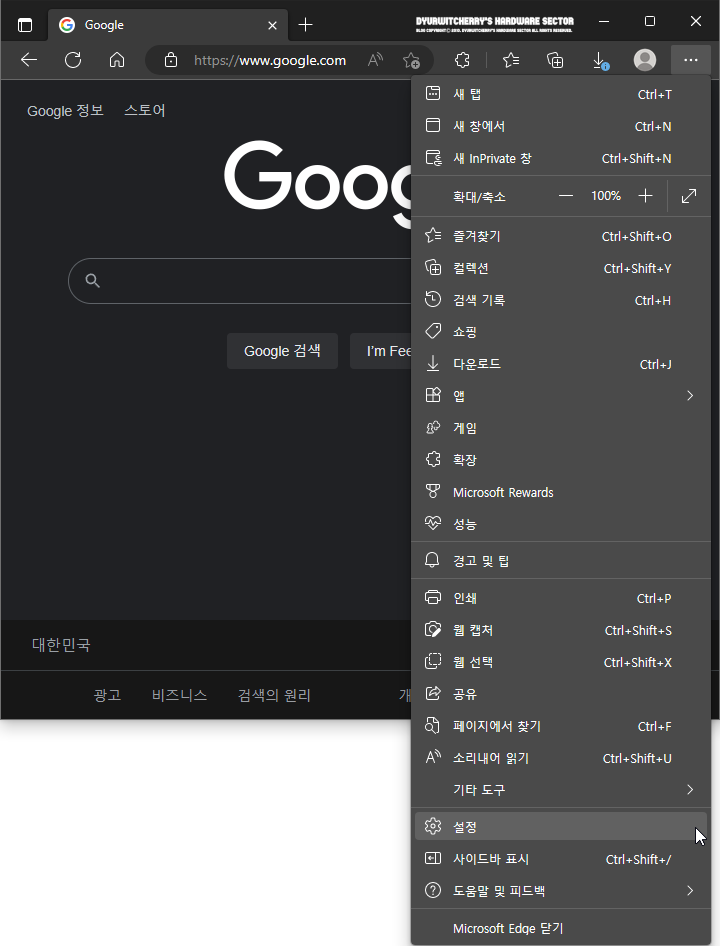Select 소리내어 읽기 menu entry

point(561,758)
